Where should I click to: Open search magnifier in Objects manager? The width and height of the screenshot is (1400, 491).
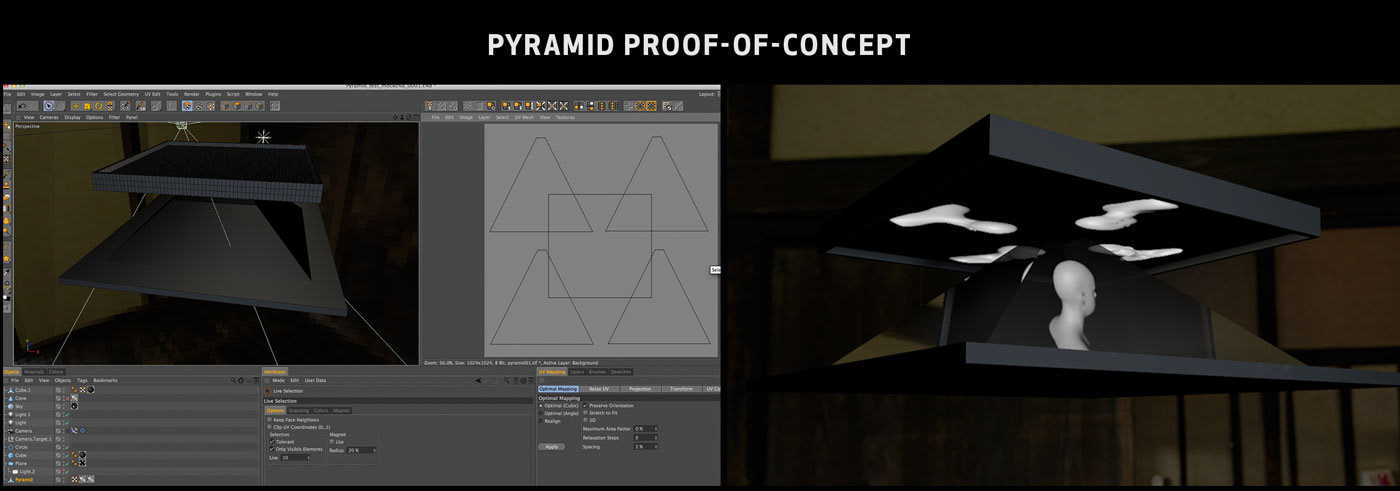(233, 380)
